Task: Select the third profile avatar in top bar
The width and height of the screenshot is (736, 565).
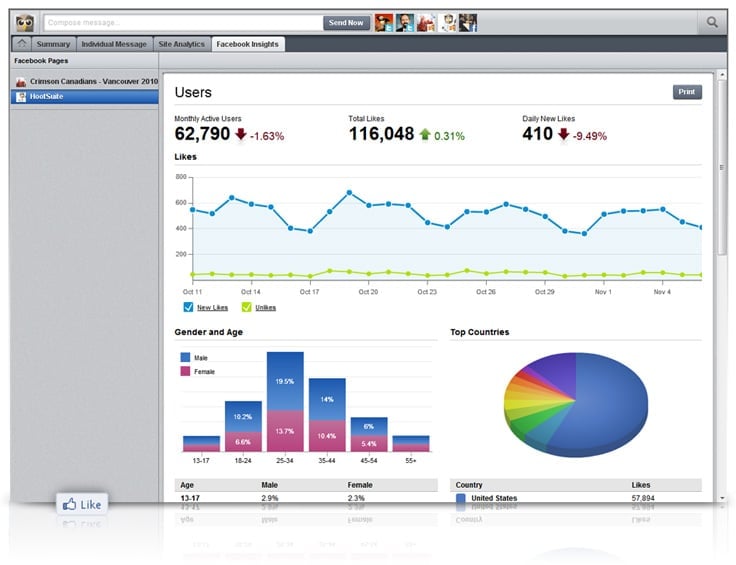Action: click(x=425, y=22)
